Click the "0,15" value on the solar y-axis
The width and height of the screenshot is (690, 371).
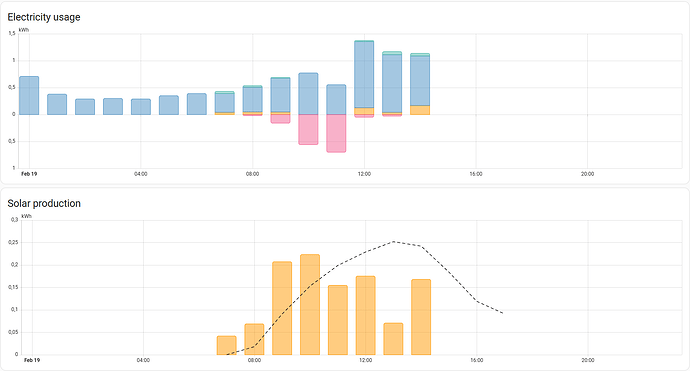(x=13, y=287)
